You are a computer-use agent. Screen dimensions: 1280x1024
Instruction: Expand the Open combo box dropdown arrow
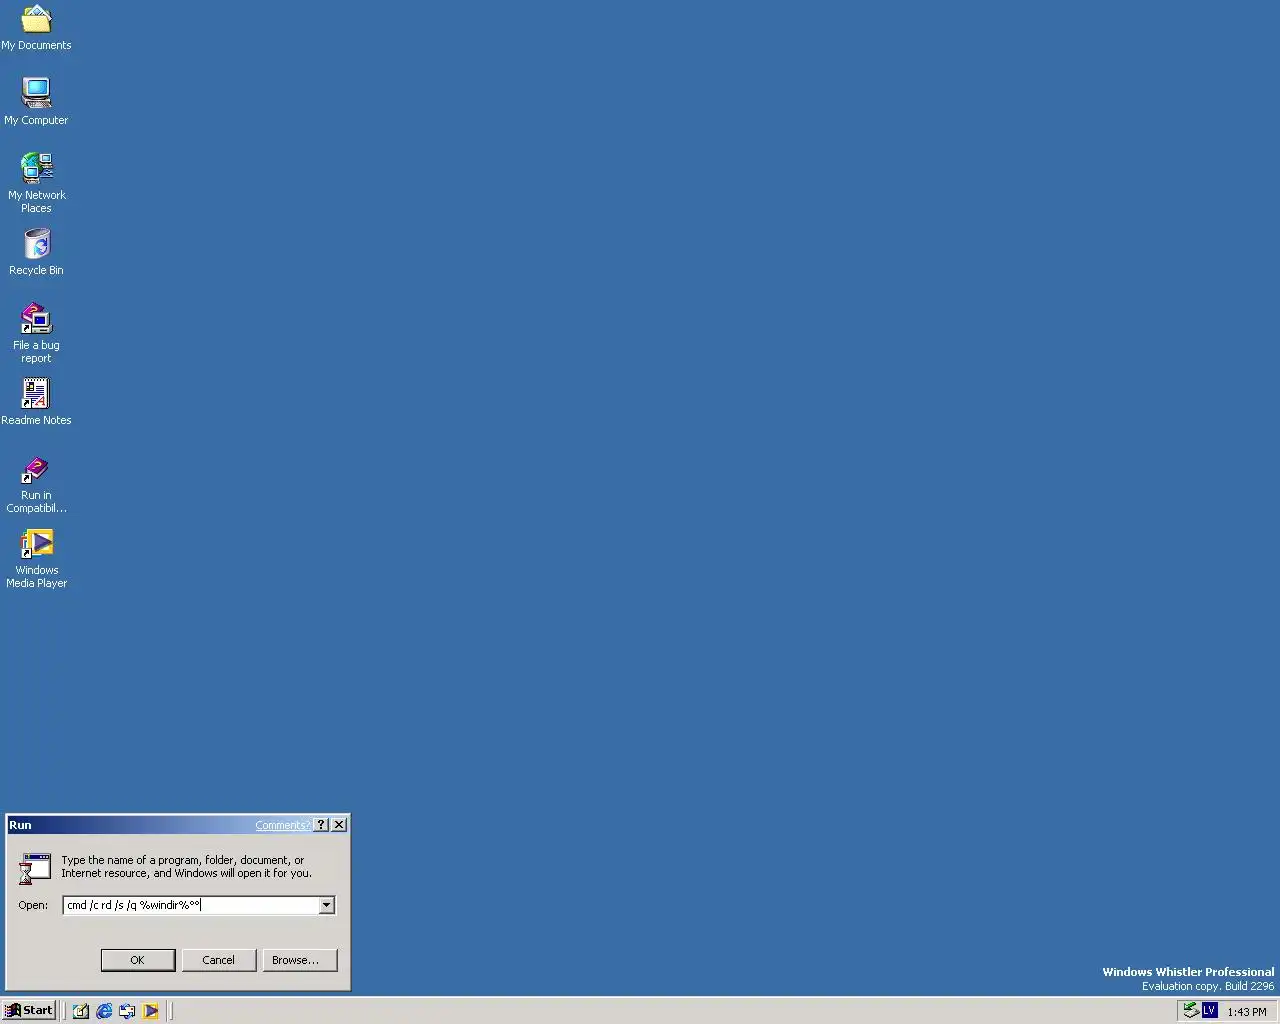pyautogui.click(x=326, y=905)
